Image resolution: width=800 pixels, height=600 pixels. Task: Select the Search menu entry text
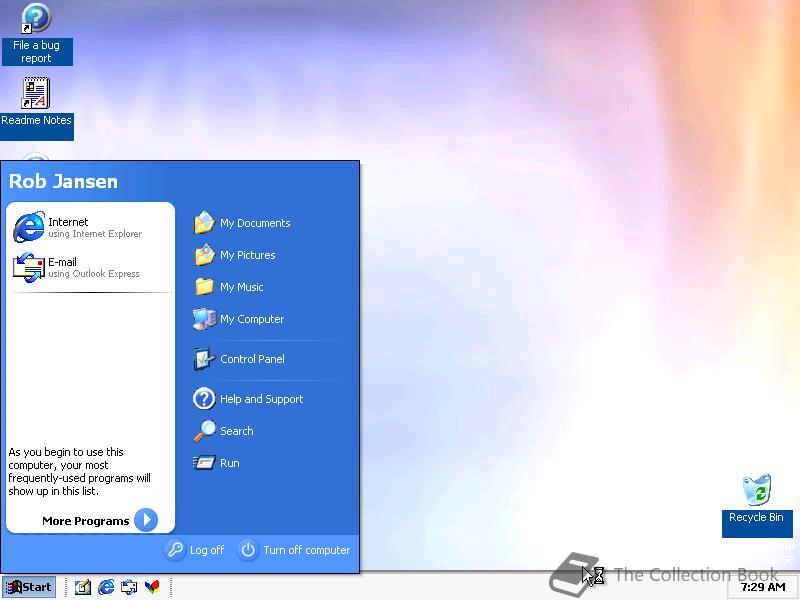(x=237, y=431)
